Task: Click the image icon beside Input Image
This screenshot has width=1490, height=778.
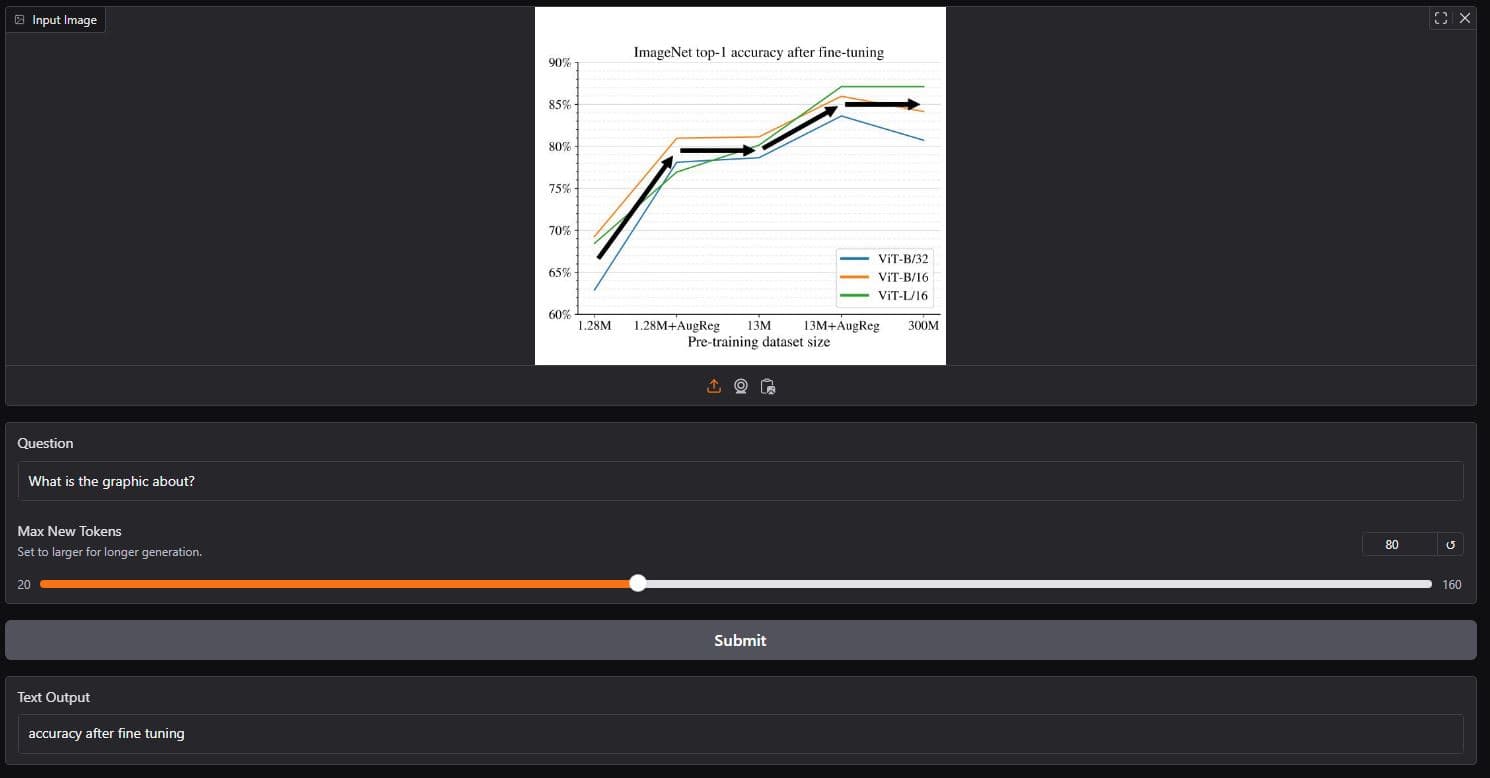Action: point(20,20)
